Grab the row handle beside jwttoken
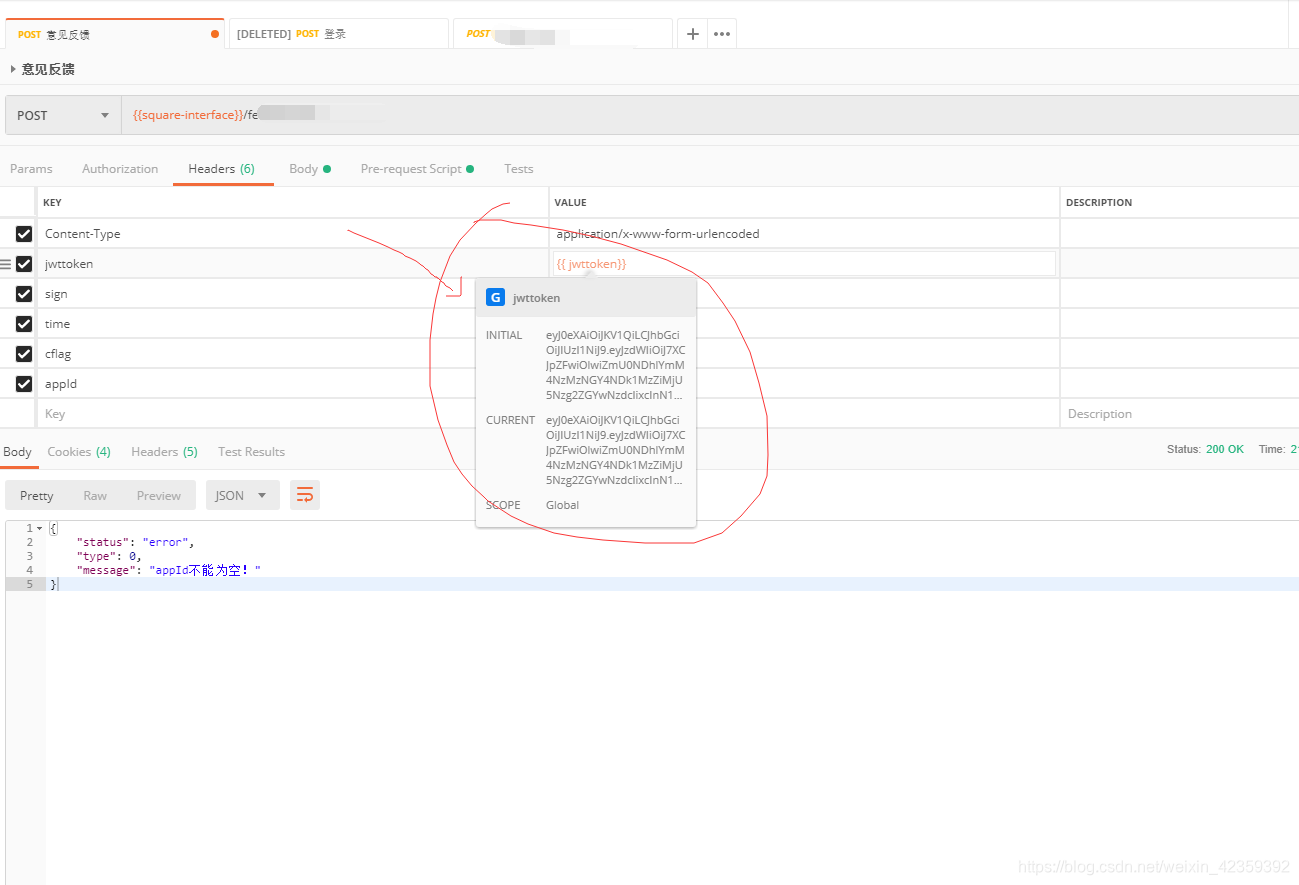Viewport: 1299px width, 885px height. [x=6, y=264]
